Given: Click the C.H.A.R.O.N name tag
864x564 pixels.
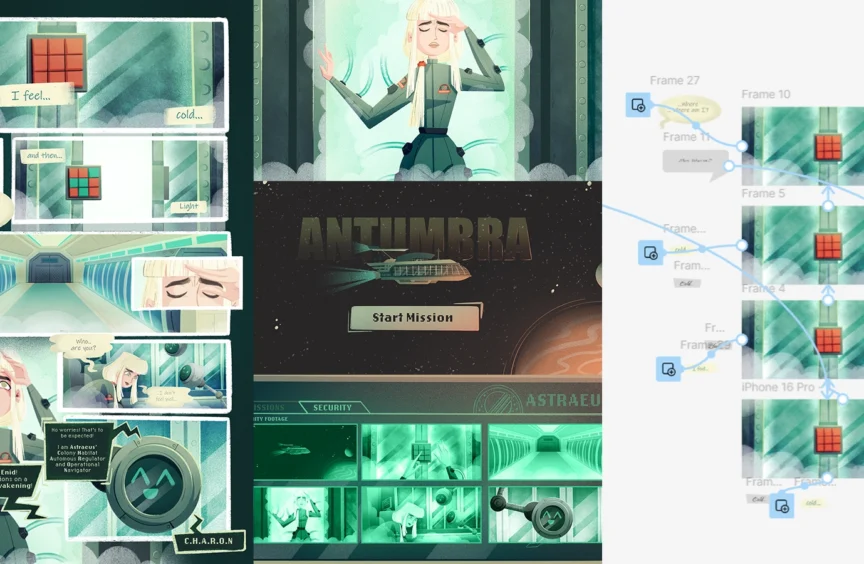Looking at the screenshot, I should (208, 541).
